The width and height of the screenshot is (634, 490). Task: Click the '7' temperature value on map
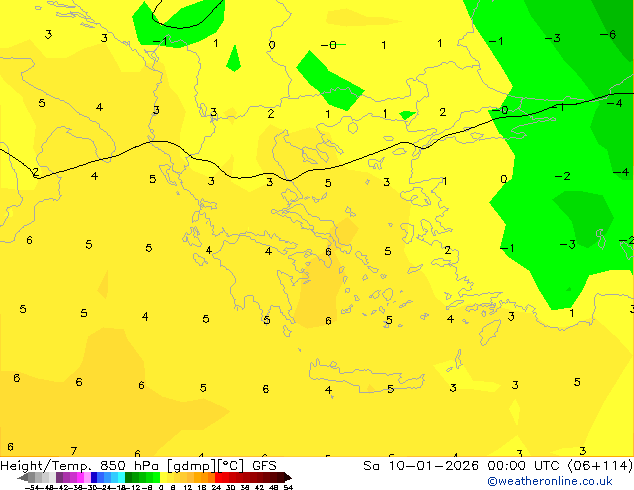[74, 451]
